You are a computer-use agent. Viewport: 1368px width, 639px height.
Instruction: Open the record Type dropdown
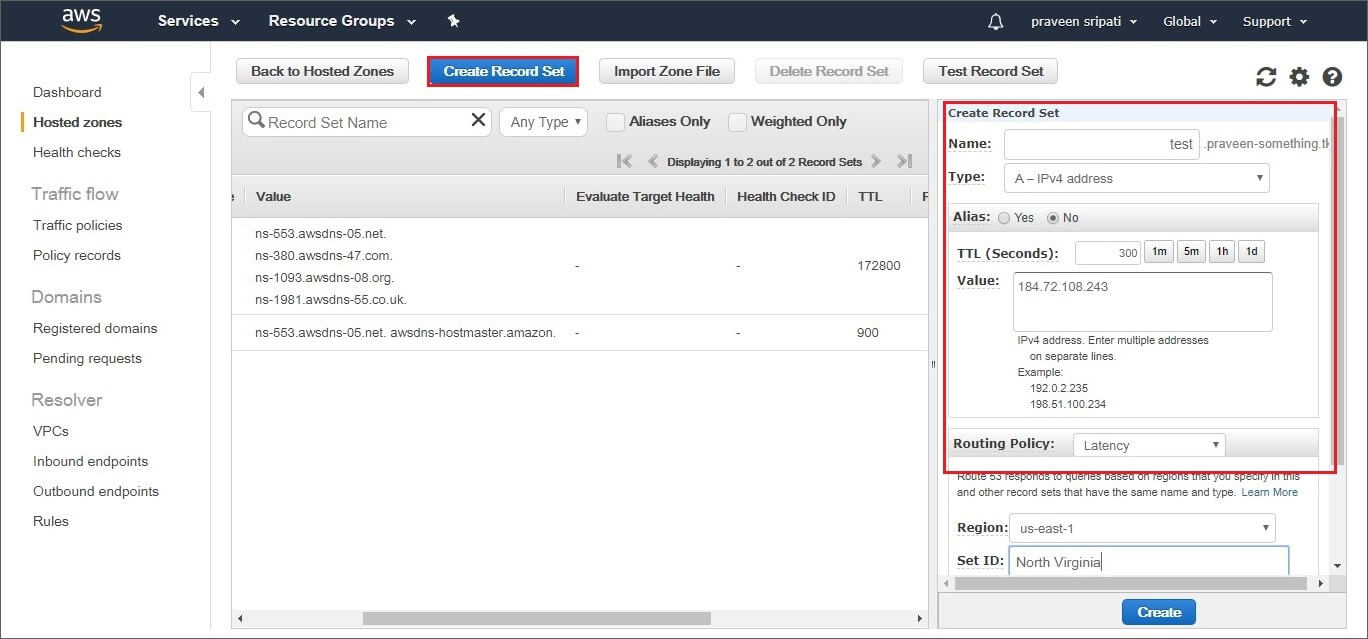tap(1136, 178)
